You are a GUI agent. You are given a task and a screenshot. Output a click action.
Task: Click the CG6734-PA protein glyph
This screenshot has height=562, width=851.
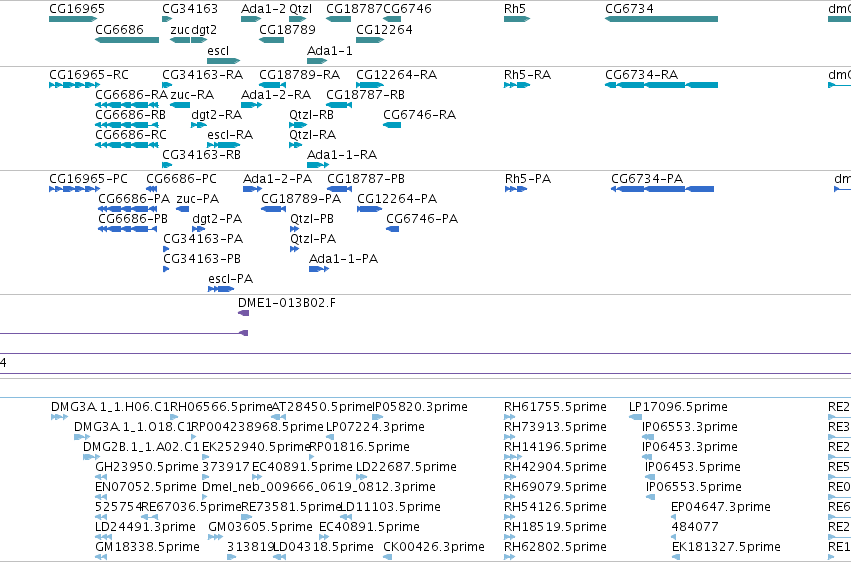662,189
